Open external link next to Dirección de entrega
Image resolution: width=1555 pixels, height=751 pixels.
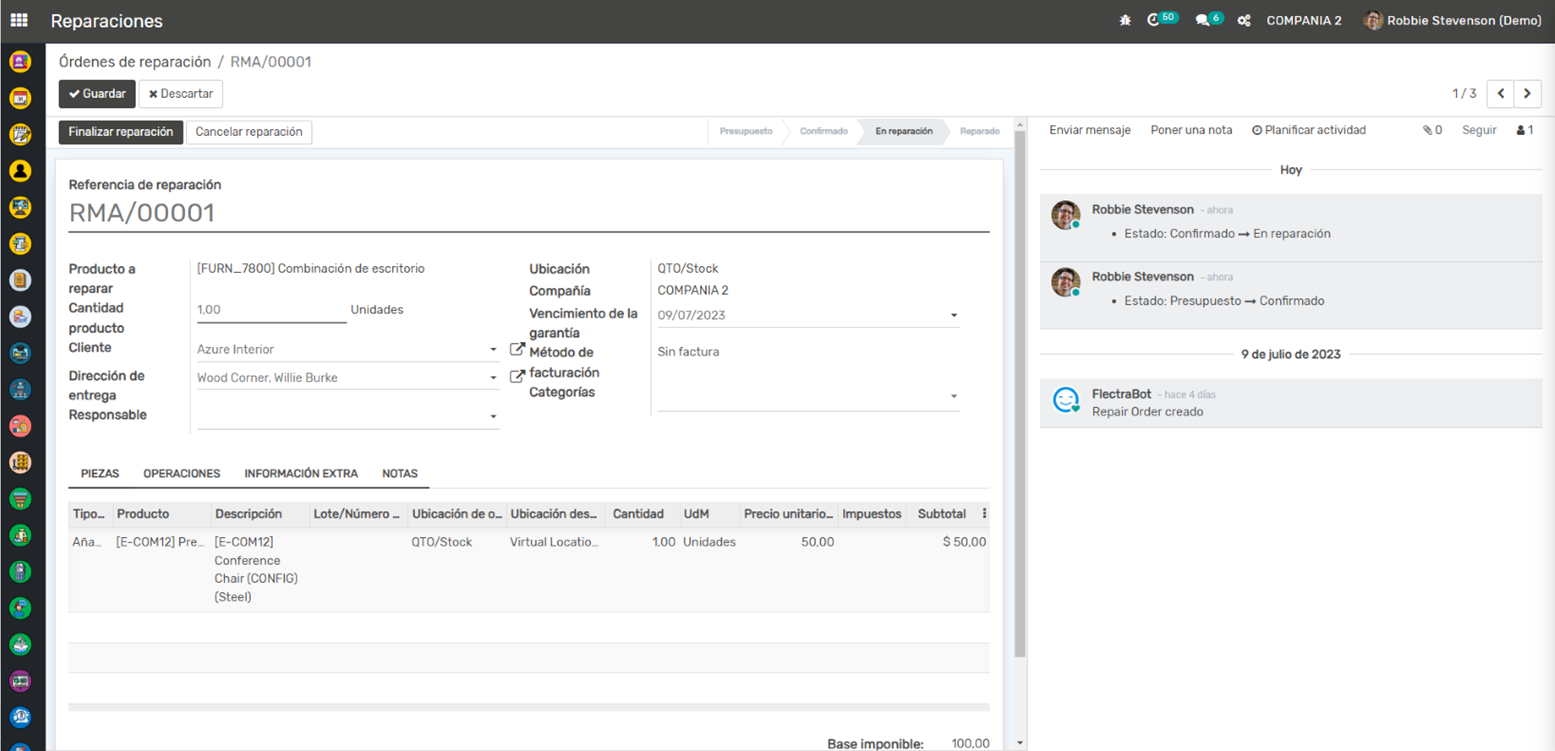(517, 377)
